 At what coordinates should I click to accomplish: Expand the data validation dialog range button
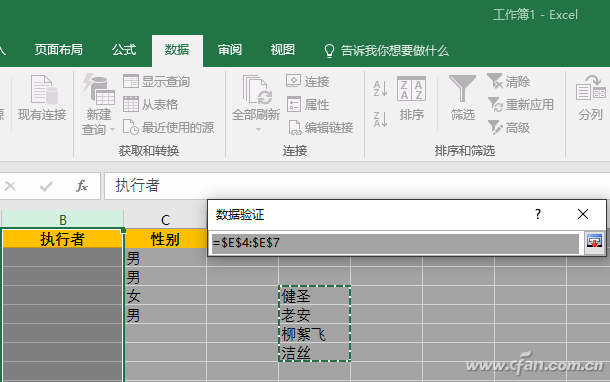[x=594, y=242]
